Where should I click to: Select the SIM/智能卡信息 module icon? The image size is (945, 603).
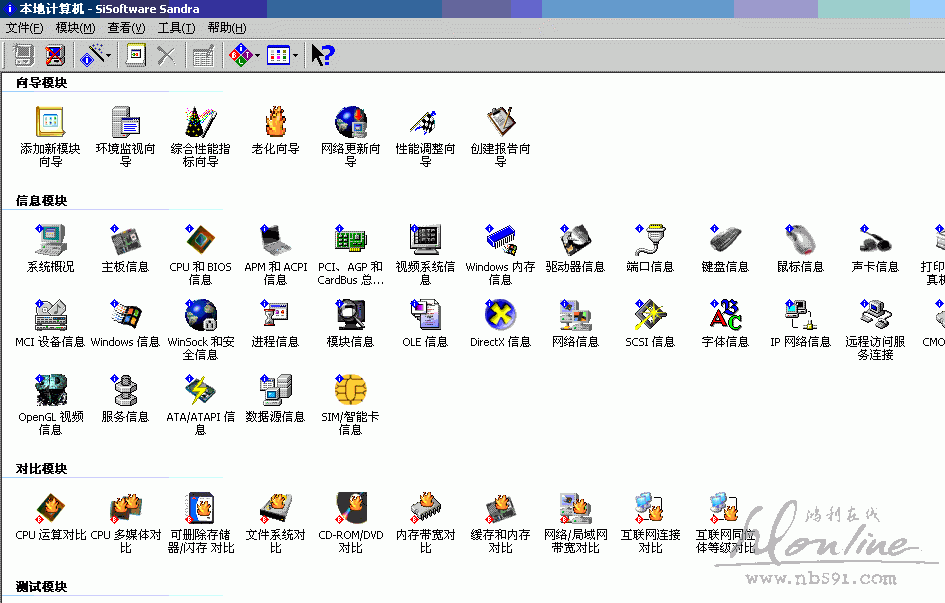(350, 391)
